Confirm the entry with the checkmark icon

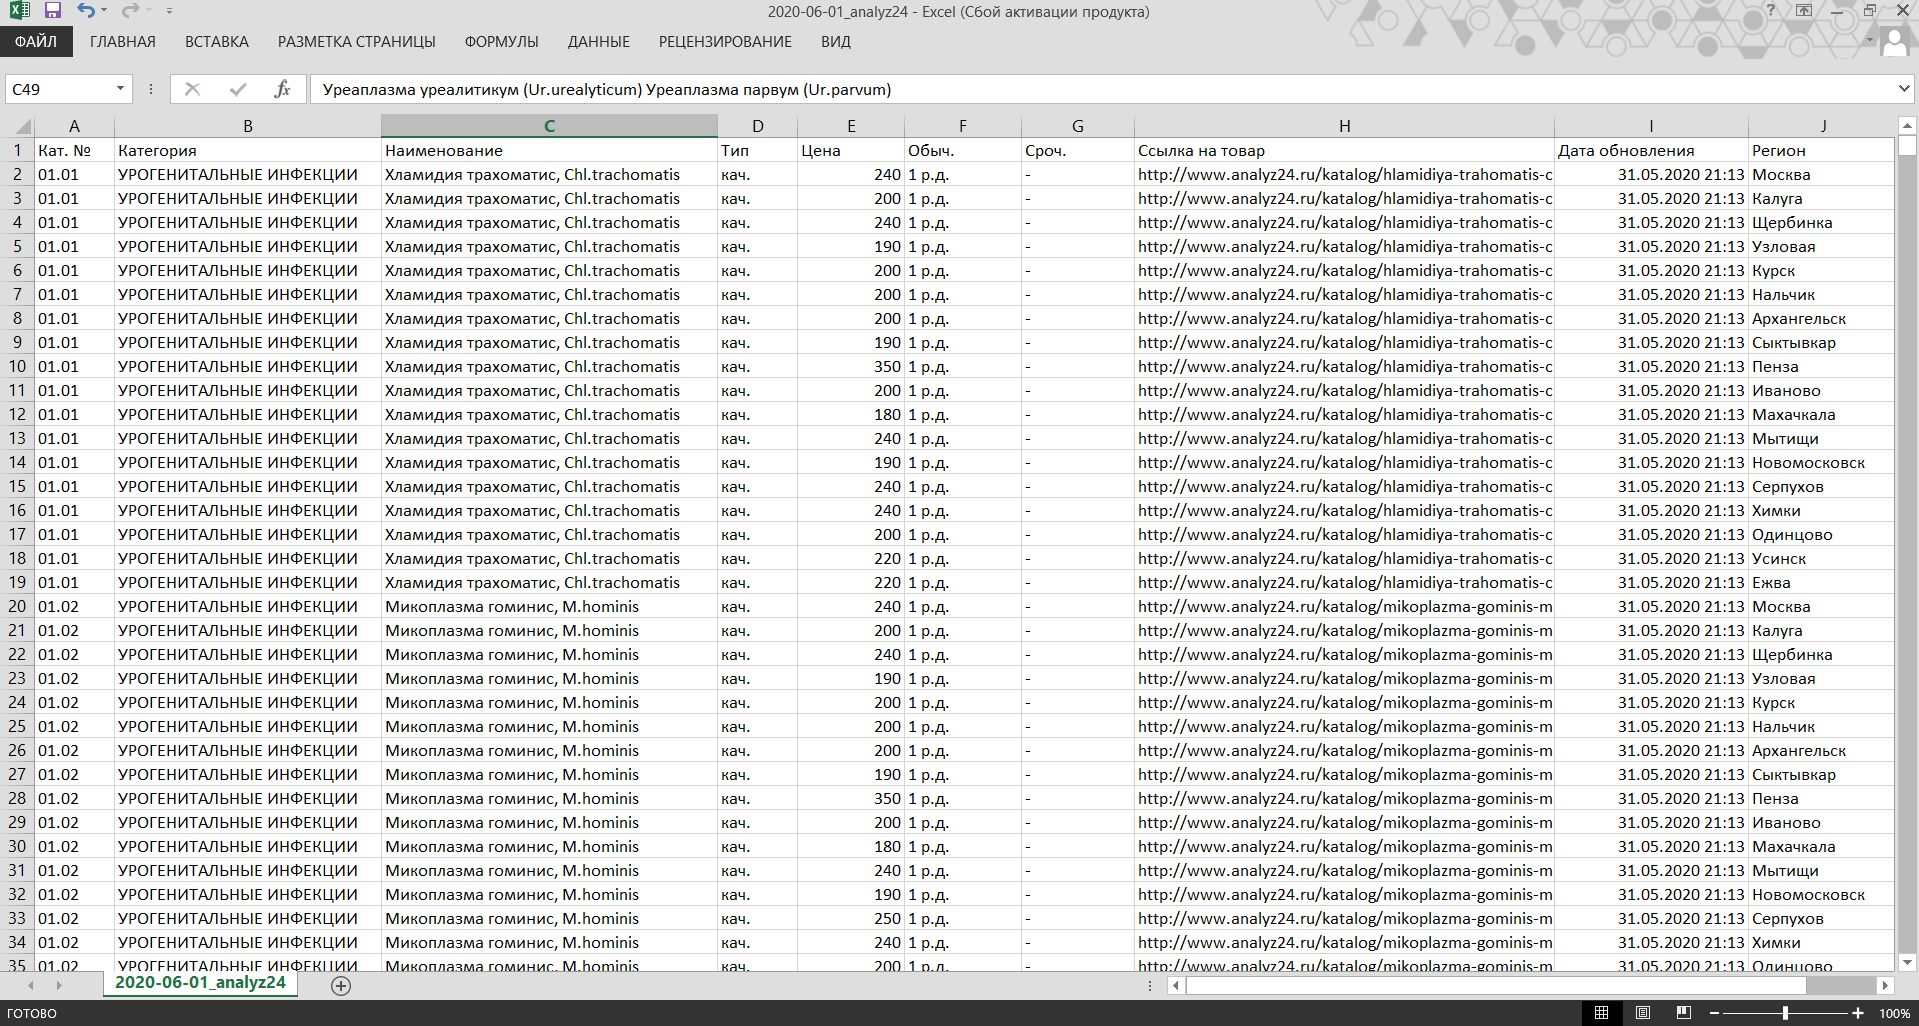pyautogui.click(x=238, y=89)
